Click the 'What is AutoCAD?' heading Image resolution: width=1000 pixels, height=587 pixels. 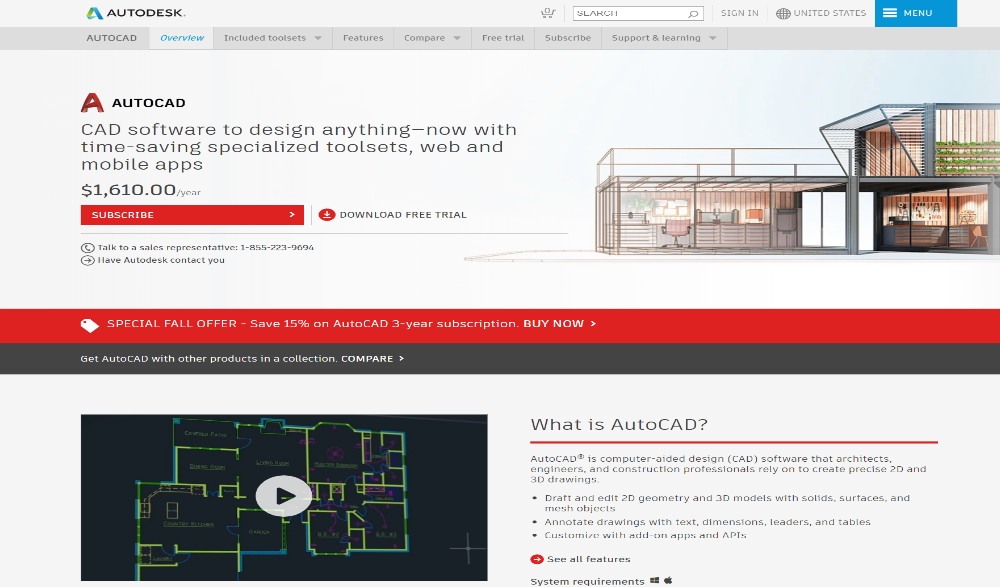point(619,425)
